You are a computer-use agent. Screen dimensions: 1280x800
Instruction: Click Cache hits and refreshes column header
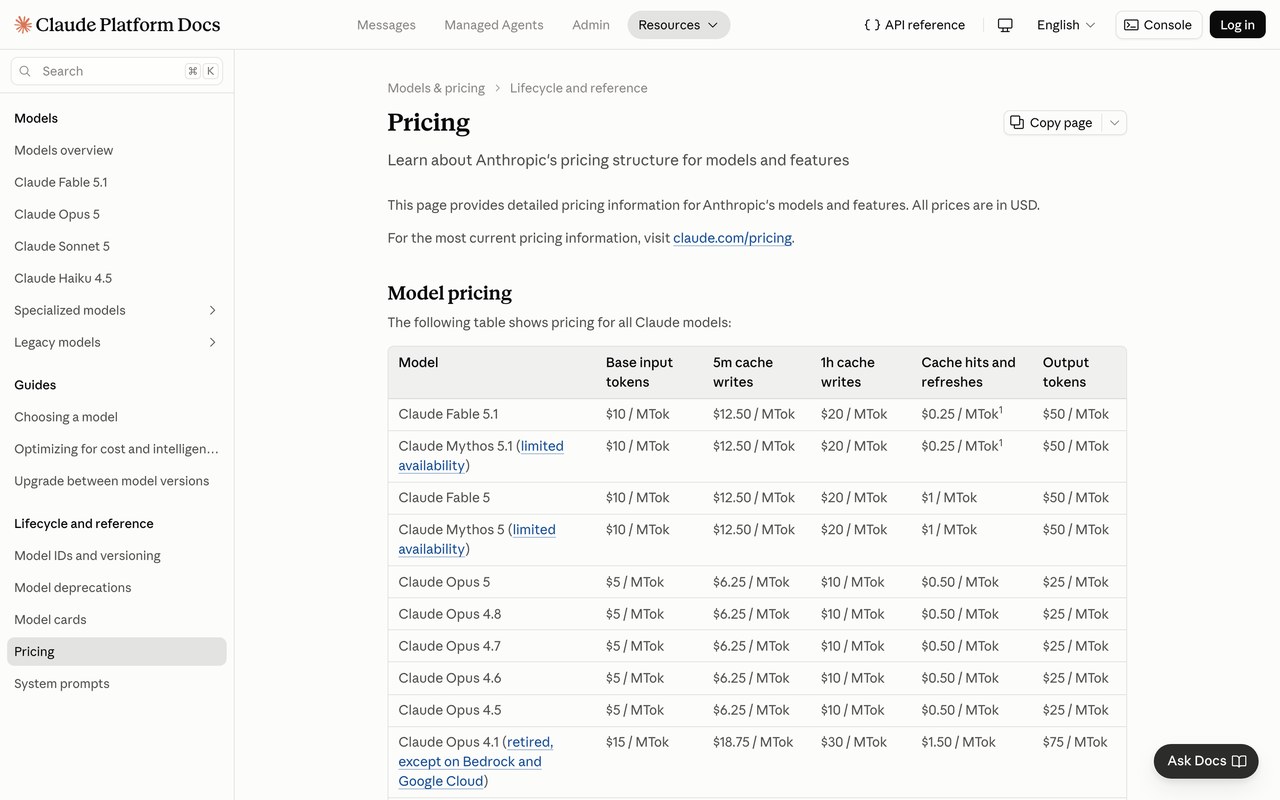(968, 372)
